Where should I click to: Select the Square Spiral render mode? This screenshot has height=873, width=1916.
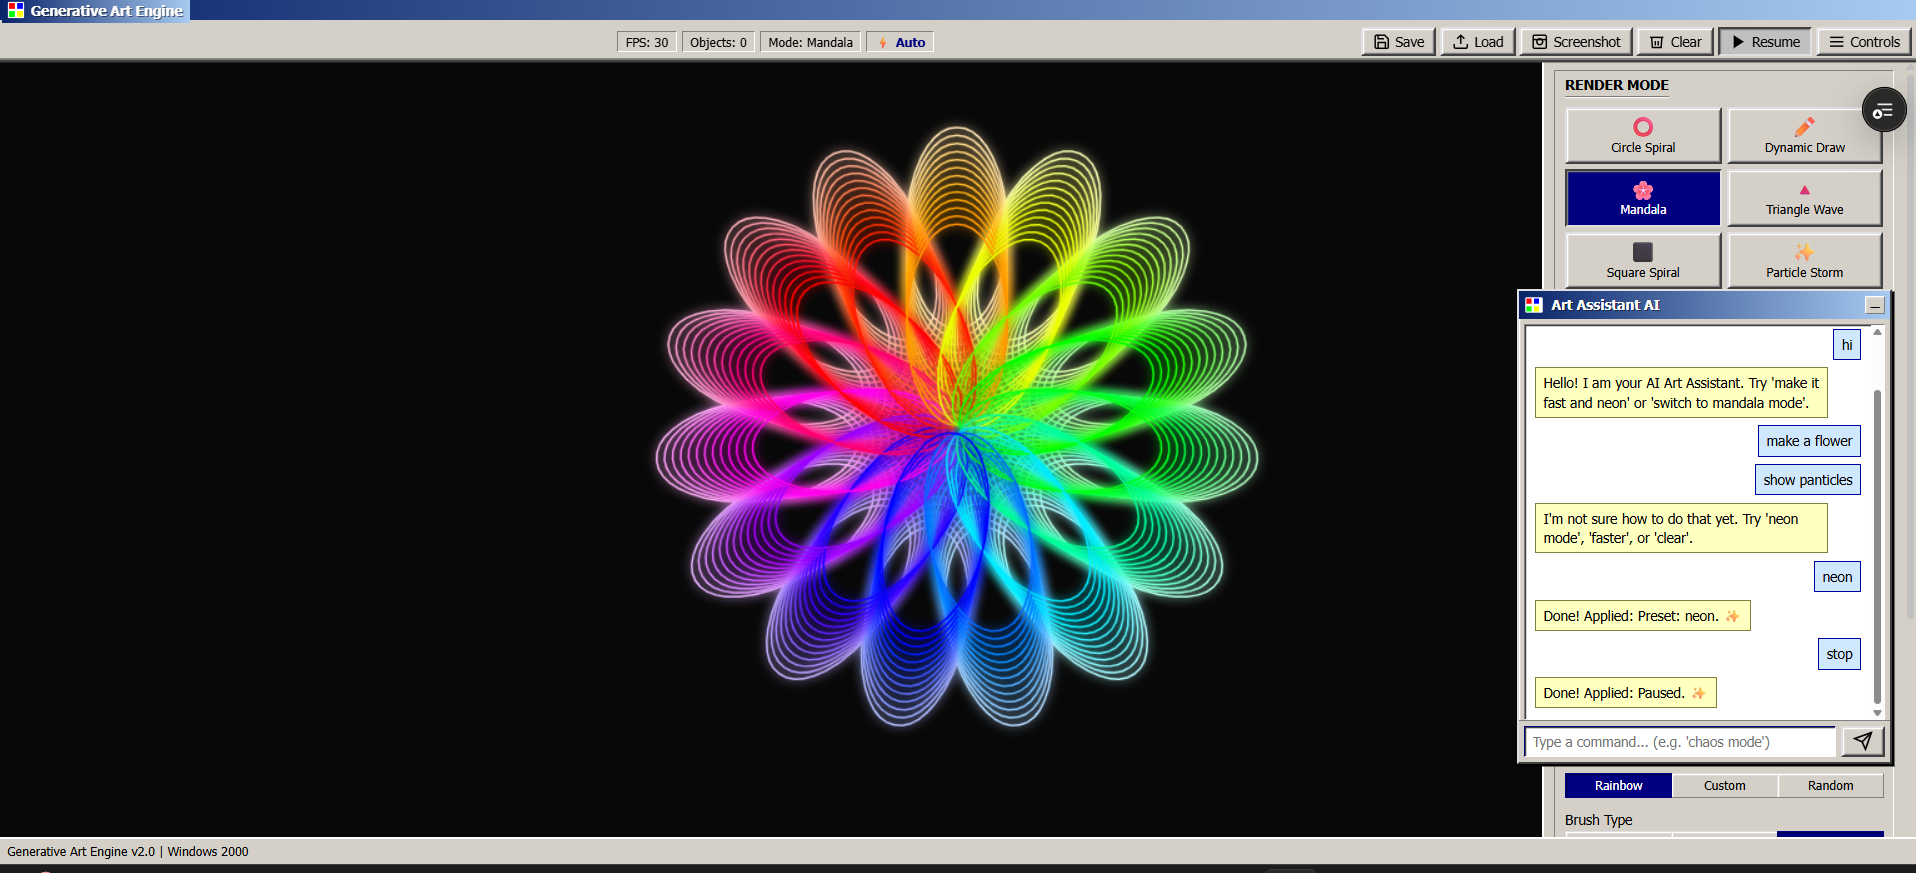click(1643, 261)
